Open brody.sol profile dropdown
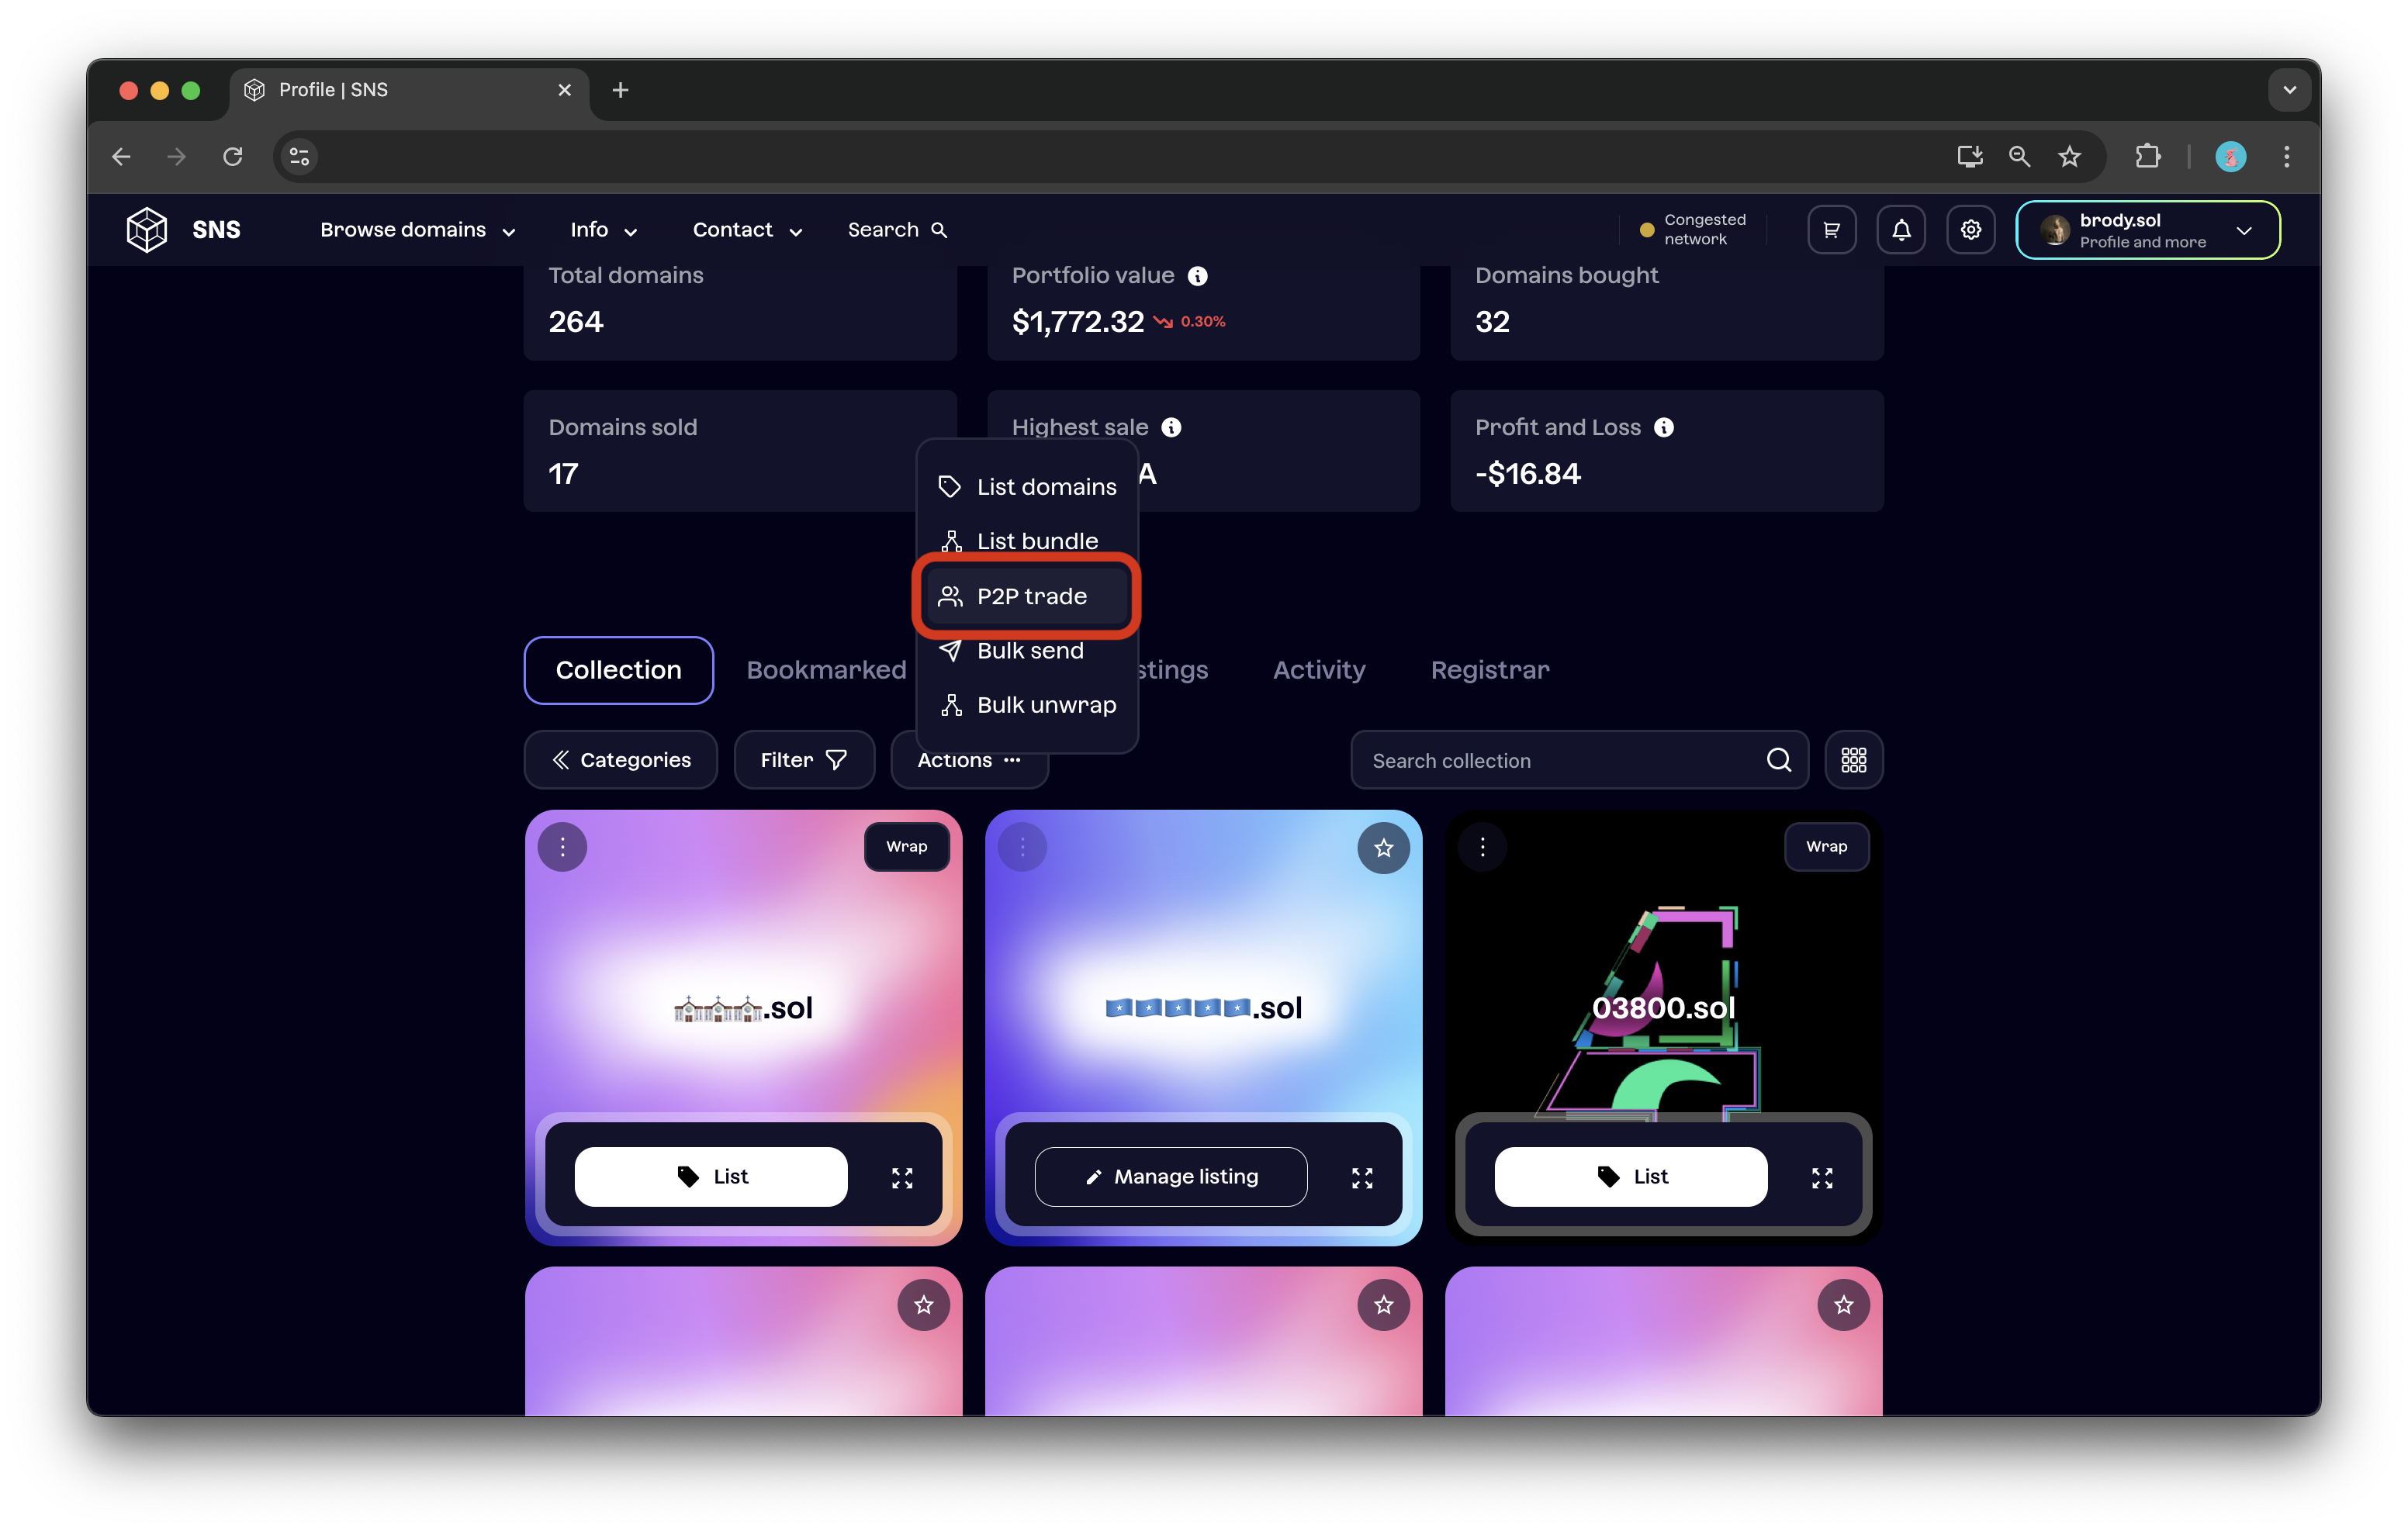Image resolution: width=2408 pixels, height=1531 pixels. click(x=2147, y=230)
